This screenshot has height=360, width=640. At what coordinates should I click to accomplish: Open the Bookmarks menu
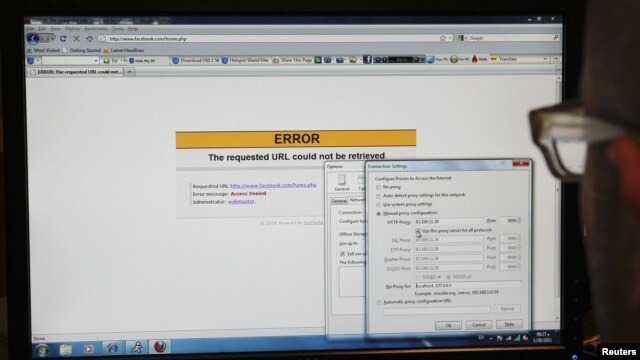point(96,29)
